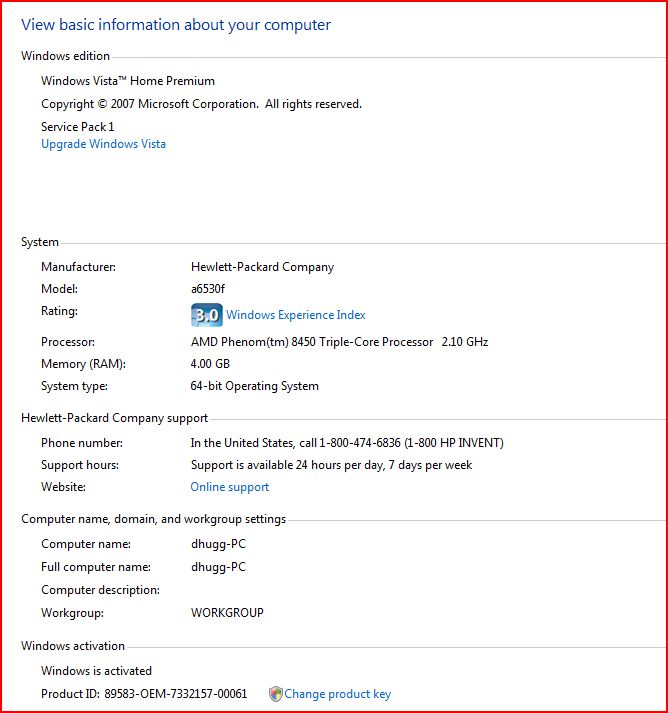Open the Upgrade Windows Vista link

tap(103, 144)
